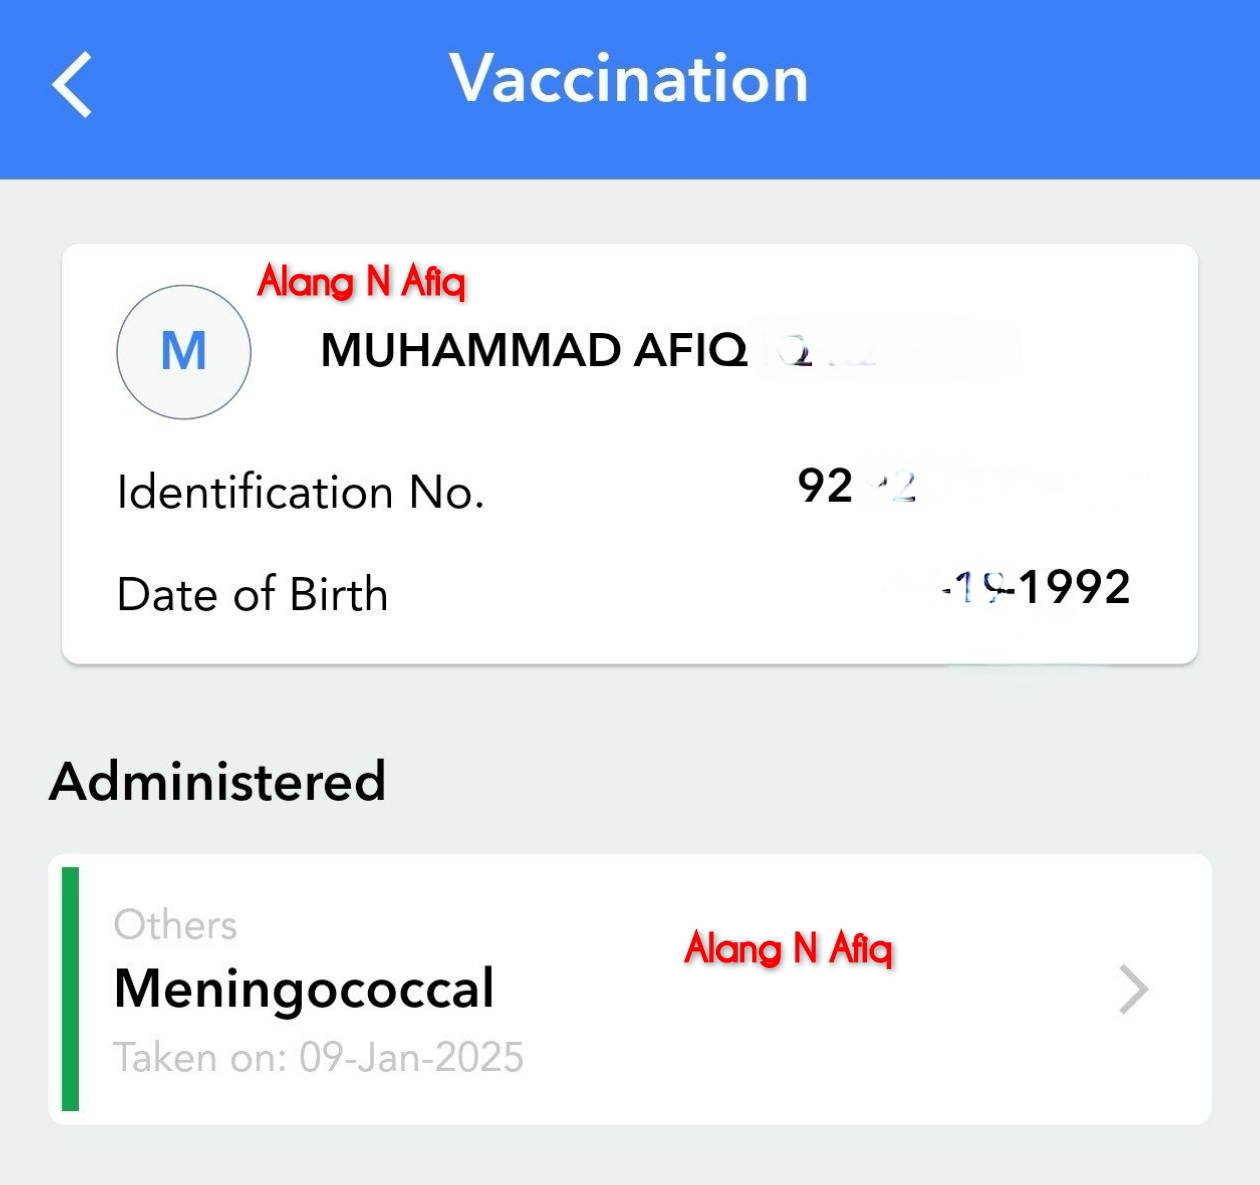Expand Meningococcal details with right chevron
The width and height of the screenshot is (1260, 1185).
[1133, 990]
